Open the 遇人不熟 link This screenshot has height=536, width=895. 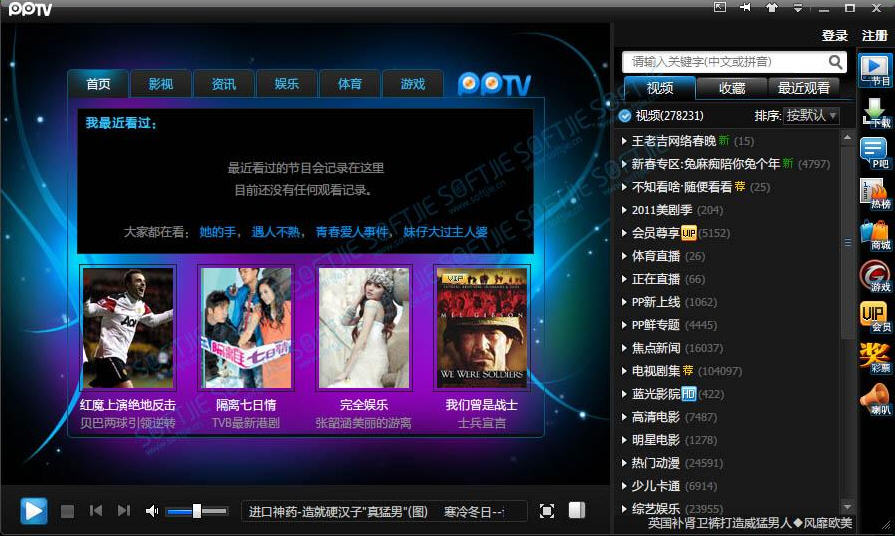[276, 232]
